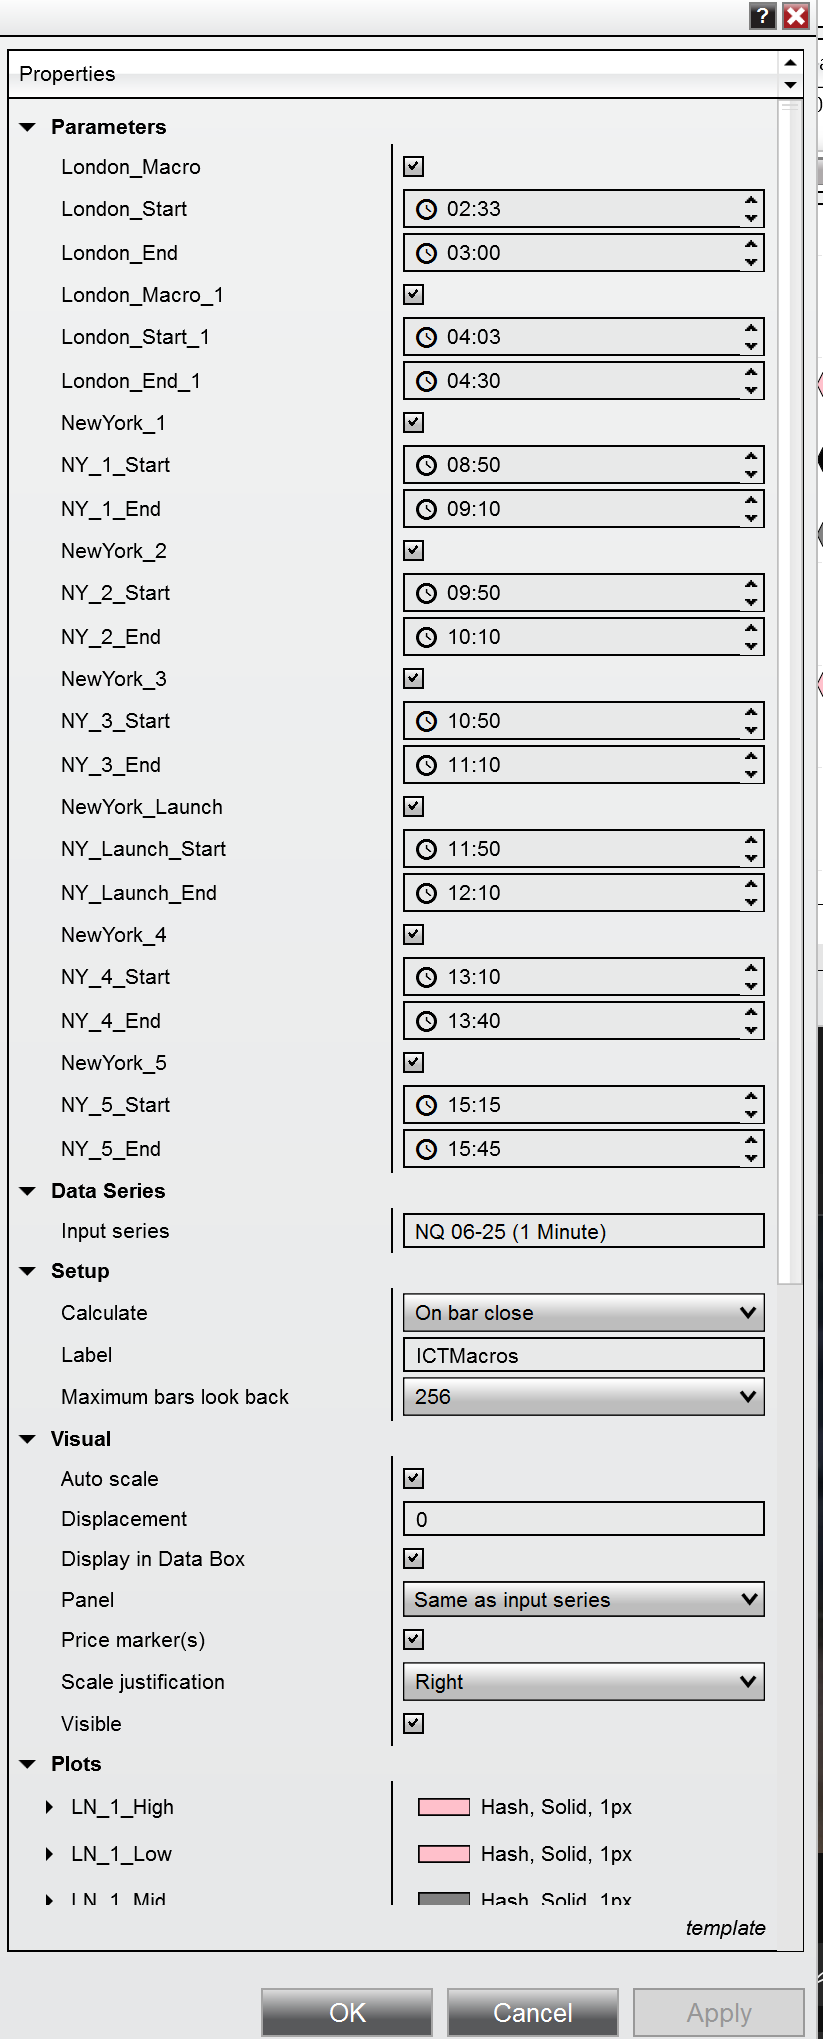Click the clock icon in NY_2_End field
823x2039 pixels.
click(427, 636)
